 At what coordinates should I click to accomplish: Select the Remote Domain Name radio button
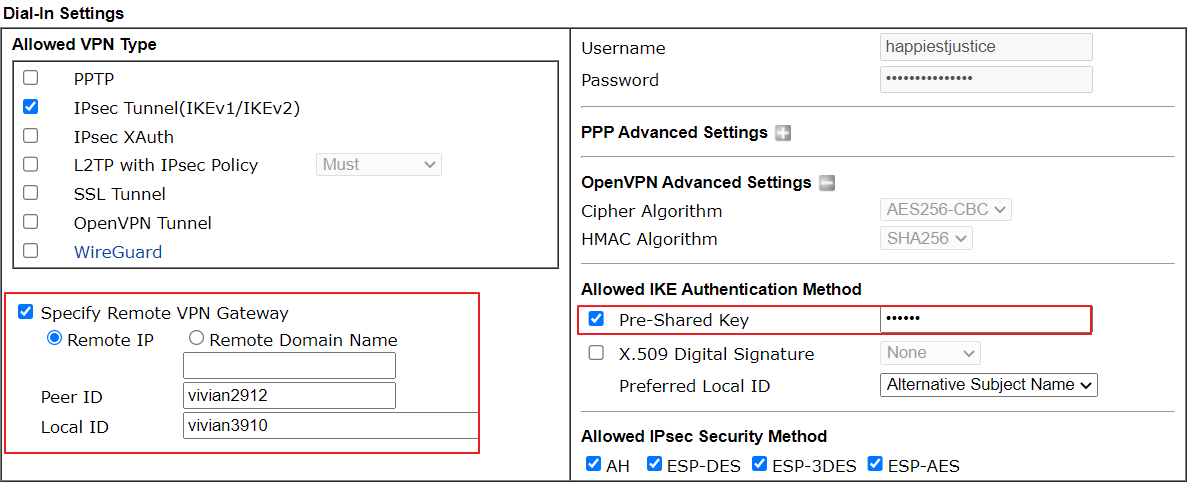(197, 339)
